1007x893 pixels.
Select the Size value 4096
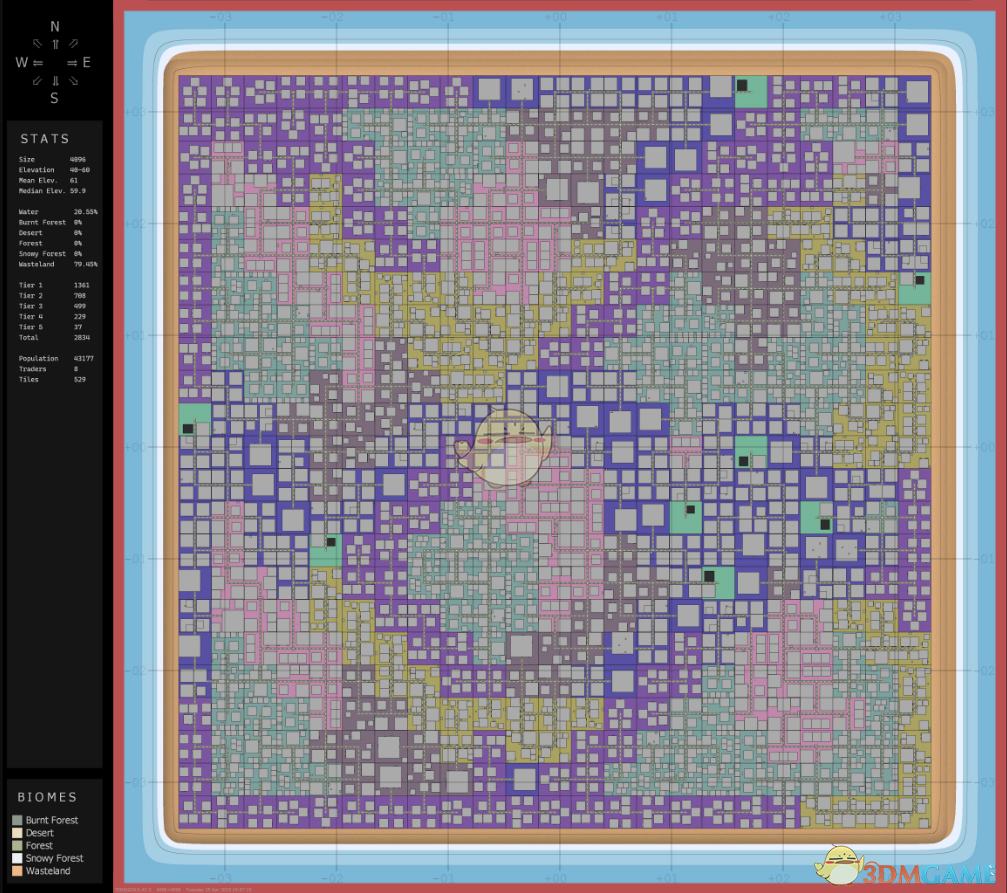77,159
